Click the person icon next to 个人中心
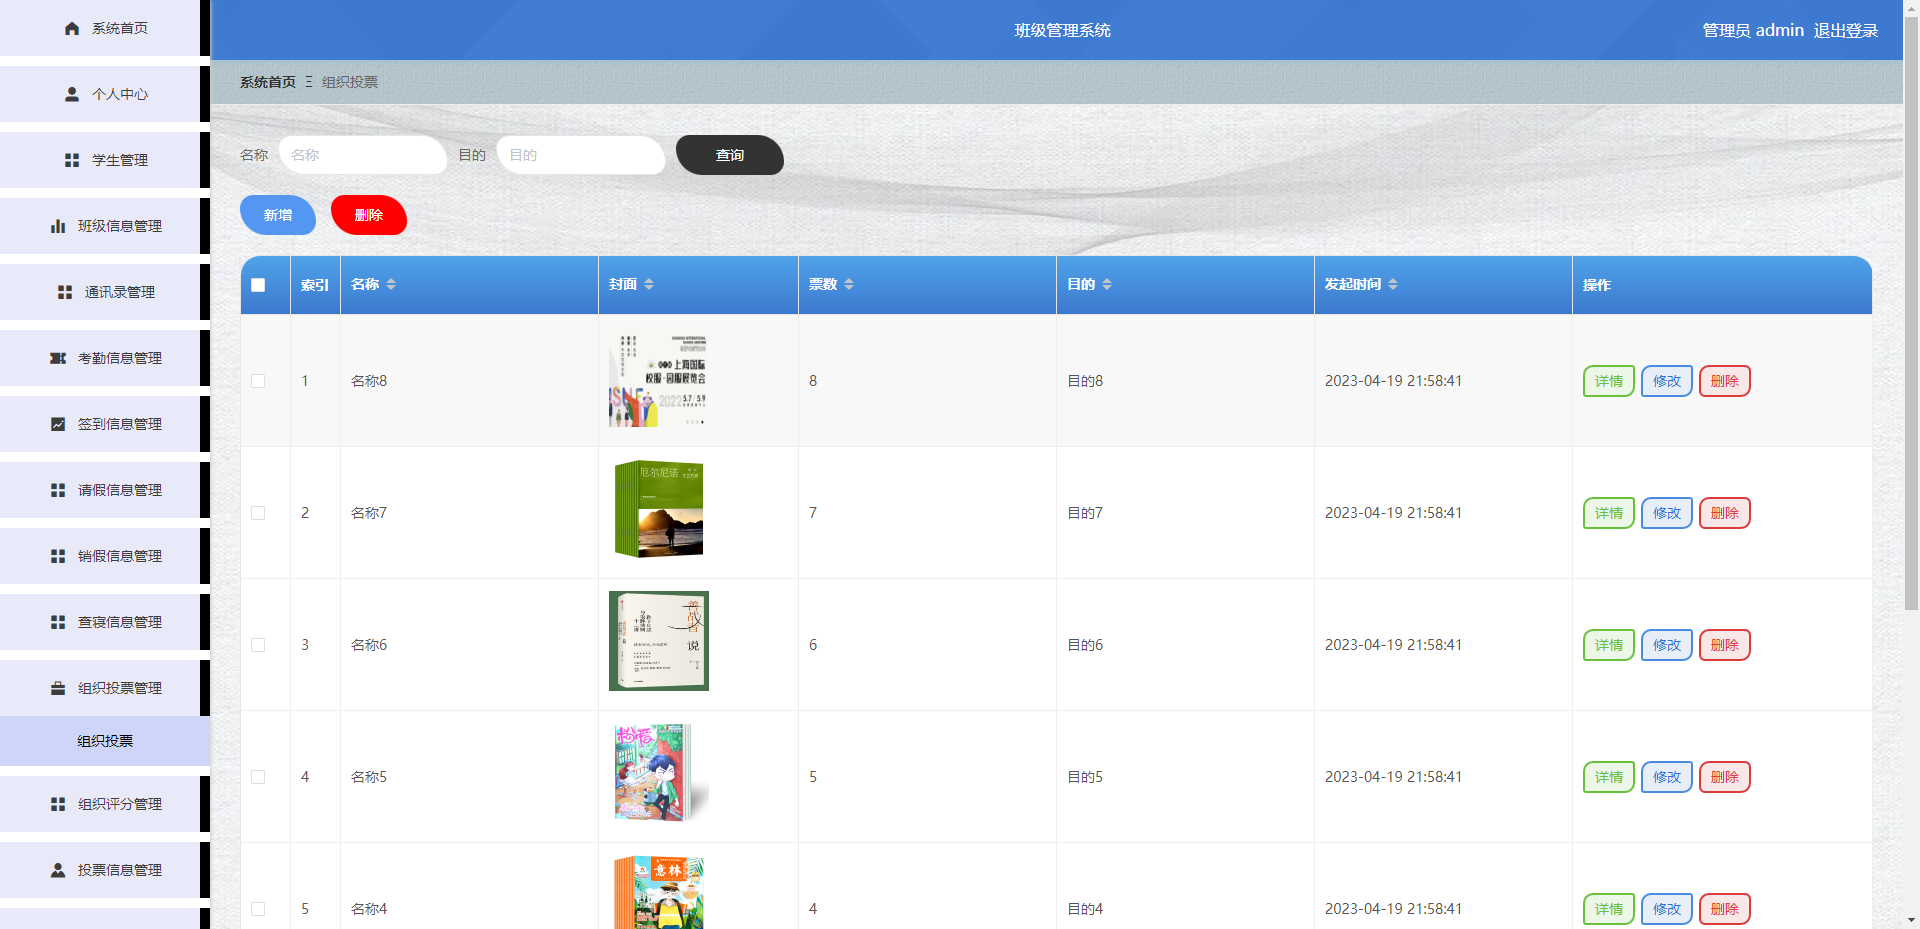Image resolution: width=1920 pixels, height=929 pixels. coord(72,94)
